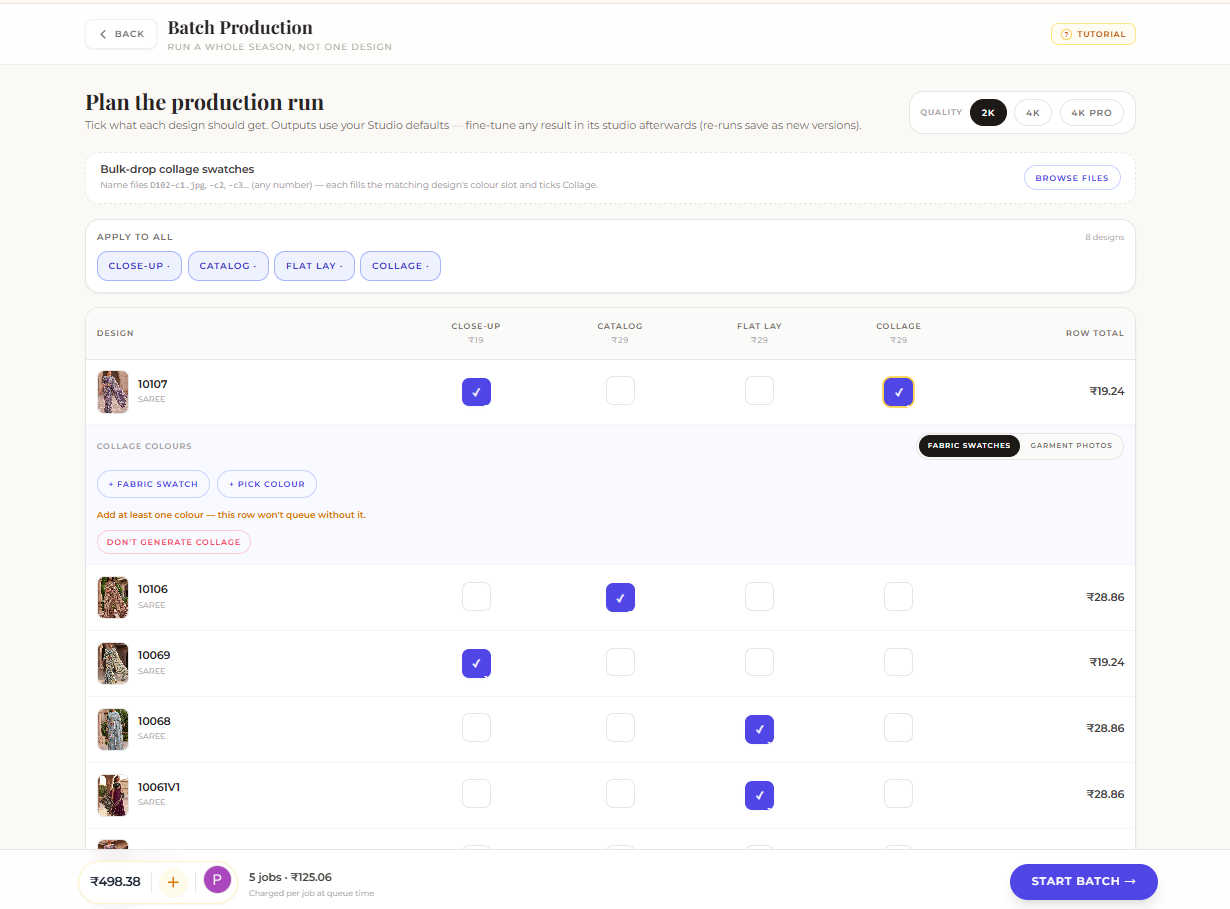Set quality to 4K Pro
Image resolution: width=1230 pixels, height=909 pixels.
1091,113
